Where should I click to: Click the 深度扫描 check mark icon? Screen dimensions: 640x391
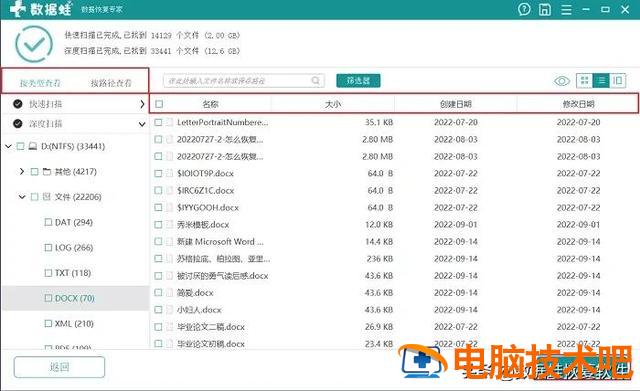coord(18,123)
